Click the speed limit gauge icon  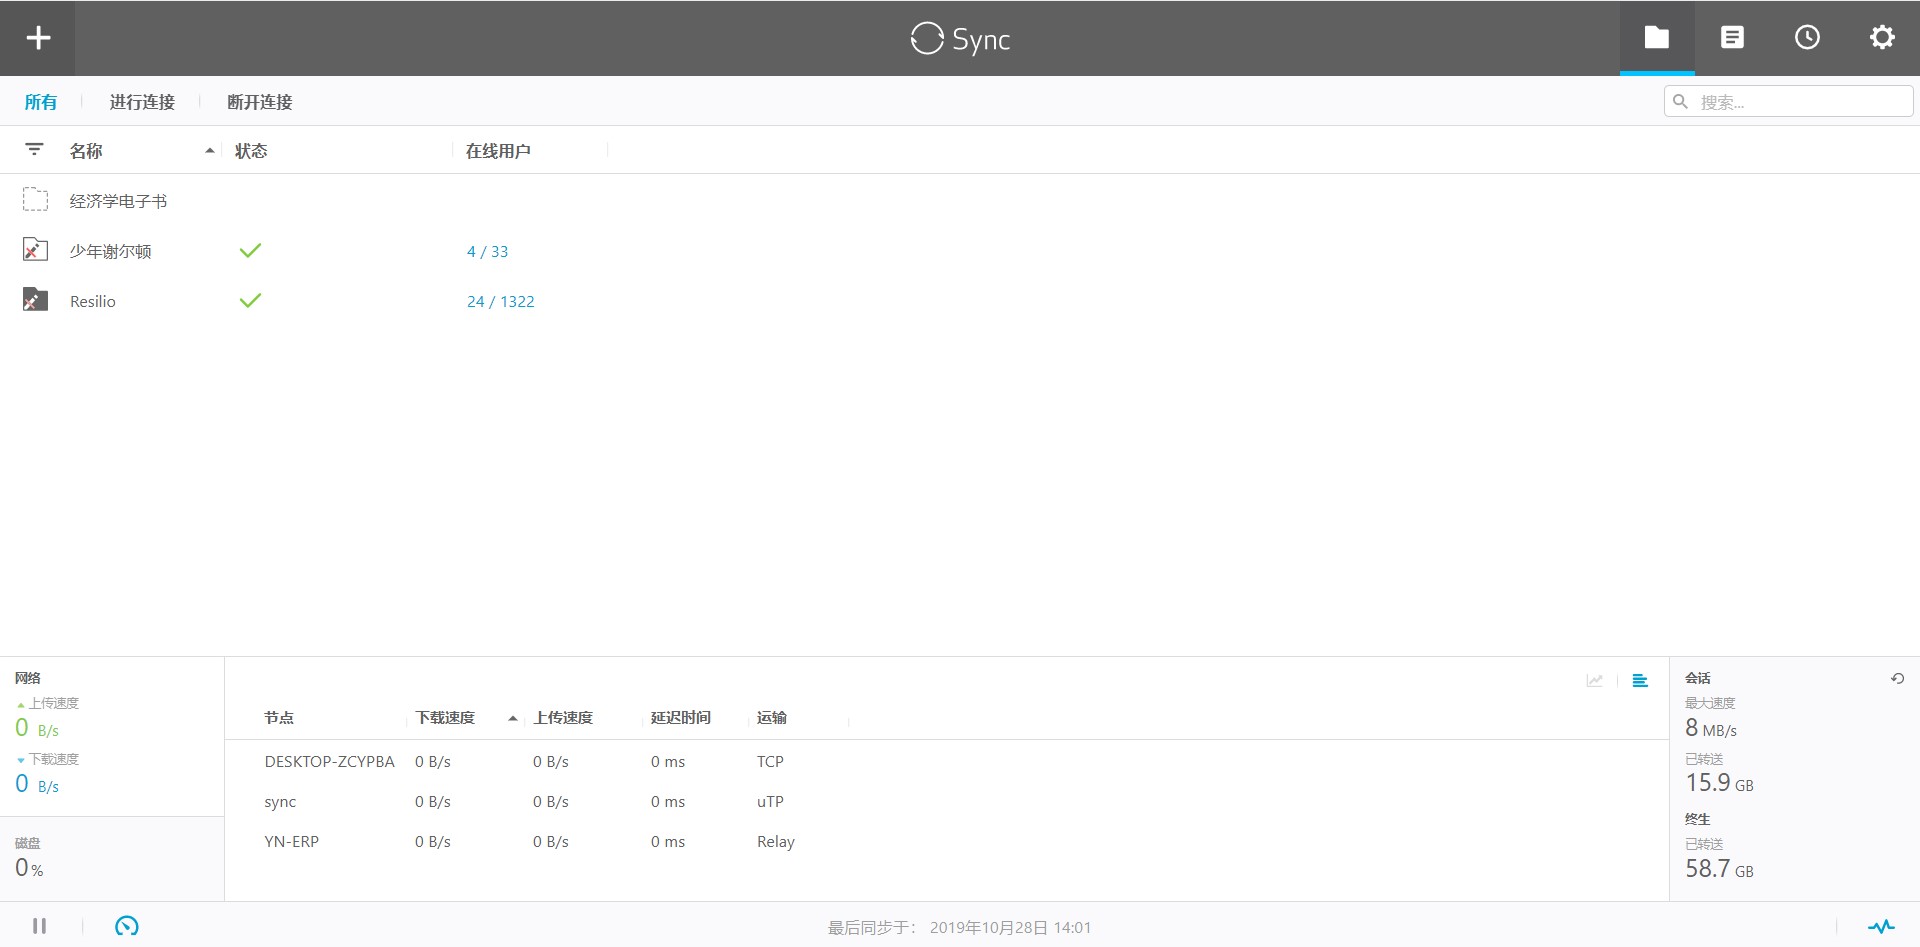point(127,926)
